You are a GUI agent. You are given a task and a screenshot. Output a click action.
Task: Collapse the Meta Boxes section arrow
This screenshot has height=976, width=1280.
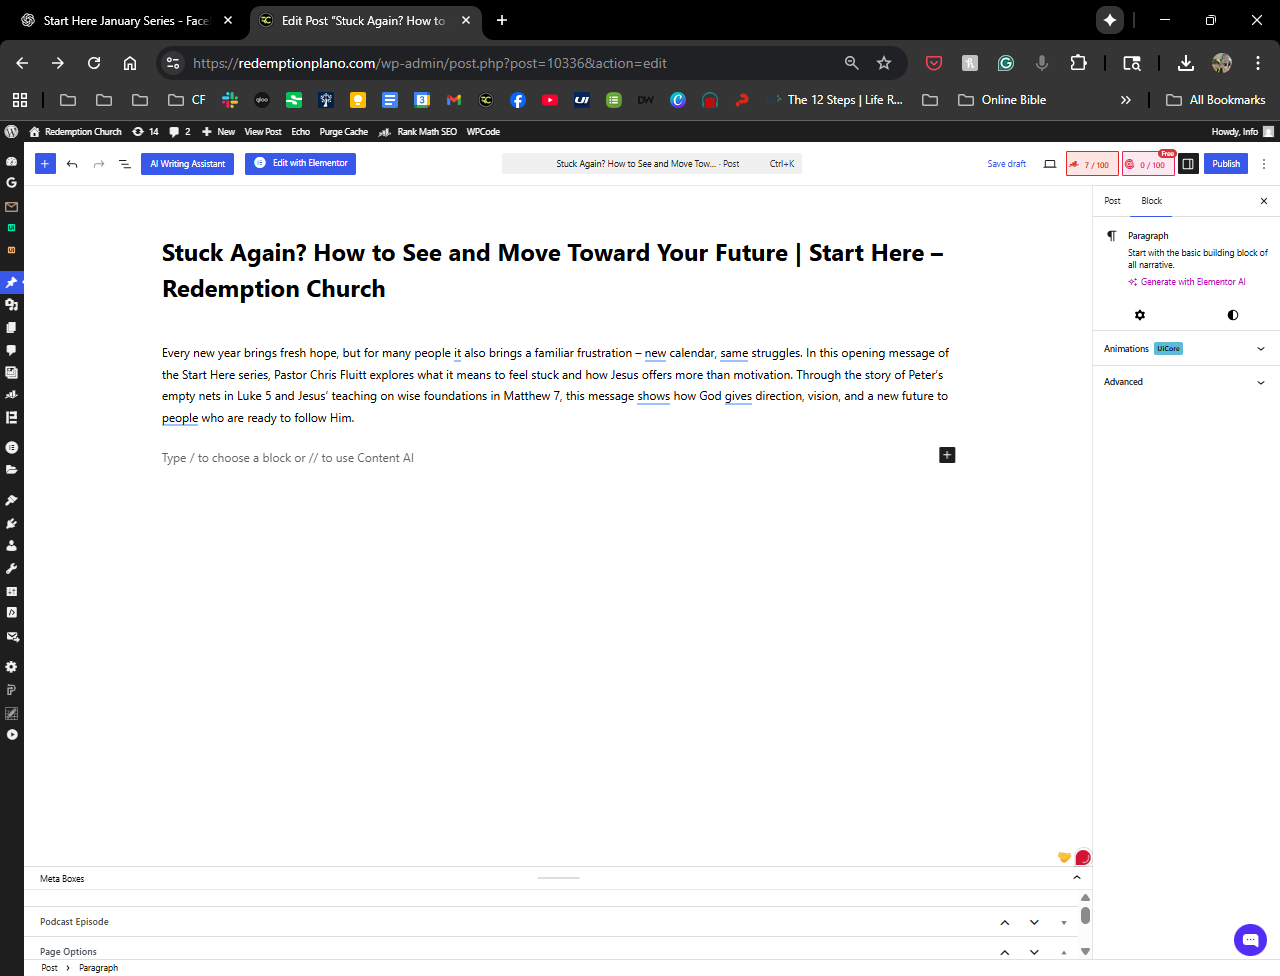(1077, 878)
